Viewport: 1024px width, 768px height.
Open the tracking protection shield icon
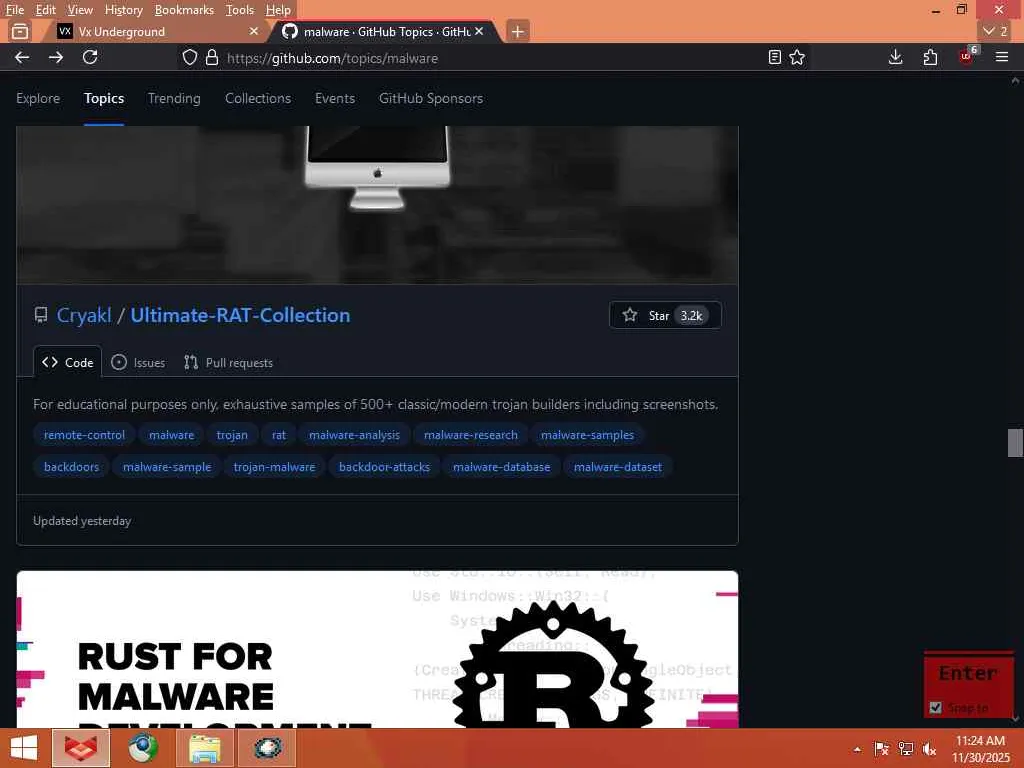point(189,57)
